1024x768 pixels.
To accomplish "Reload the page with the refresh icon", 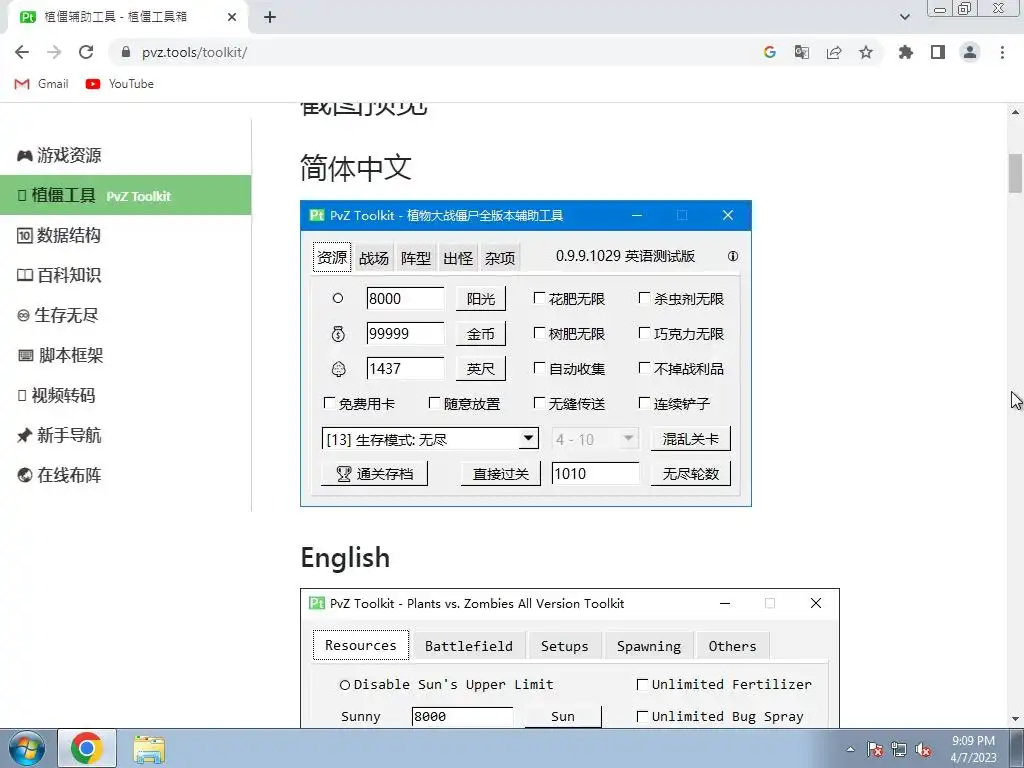I will point(86,52).
